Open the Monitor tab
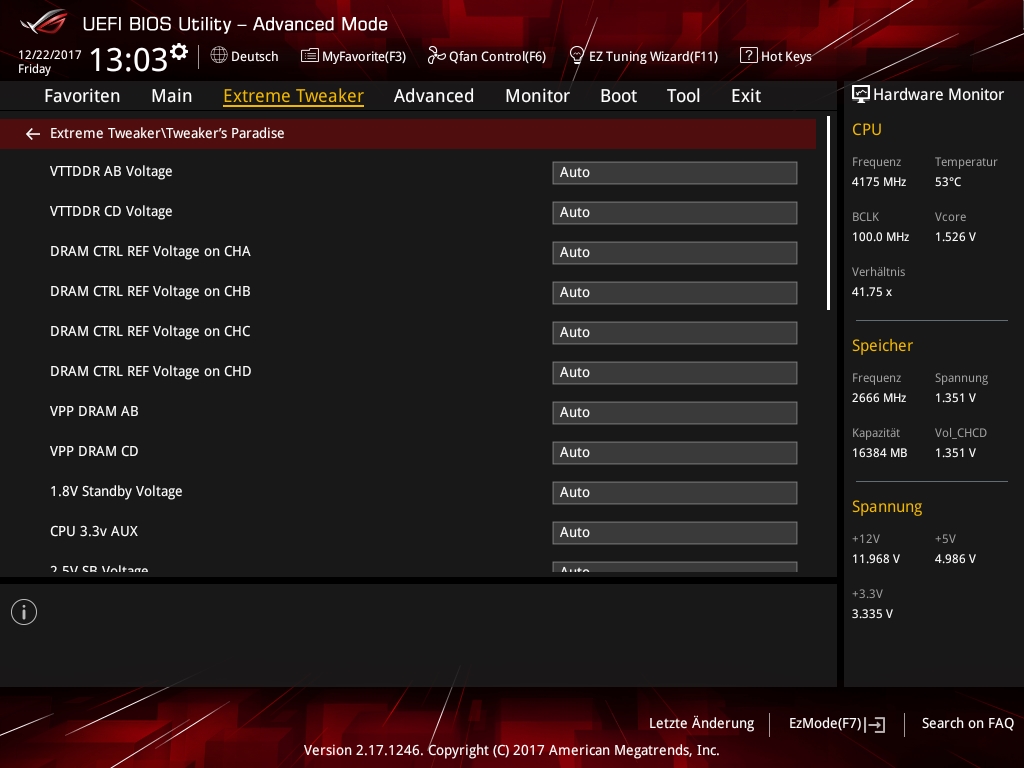 [x=537, y=96]
